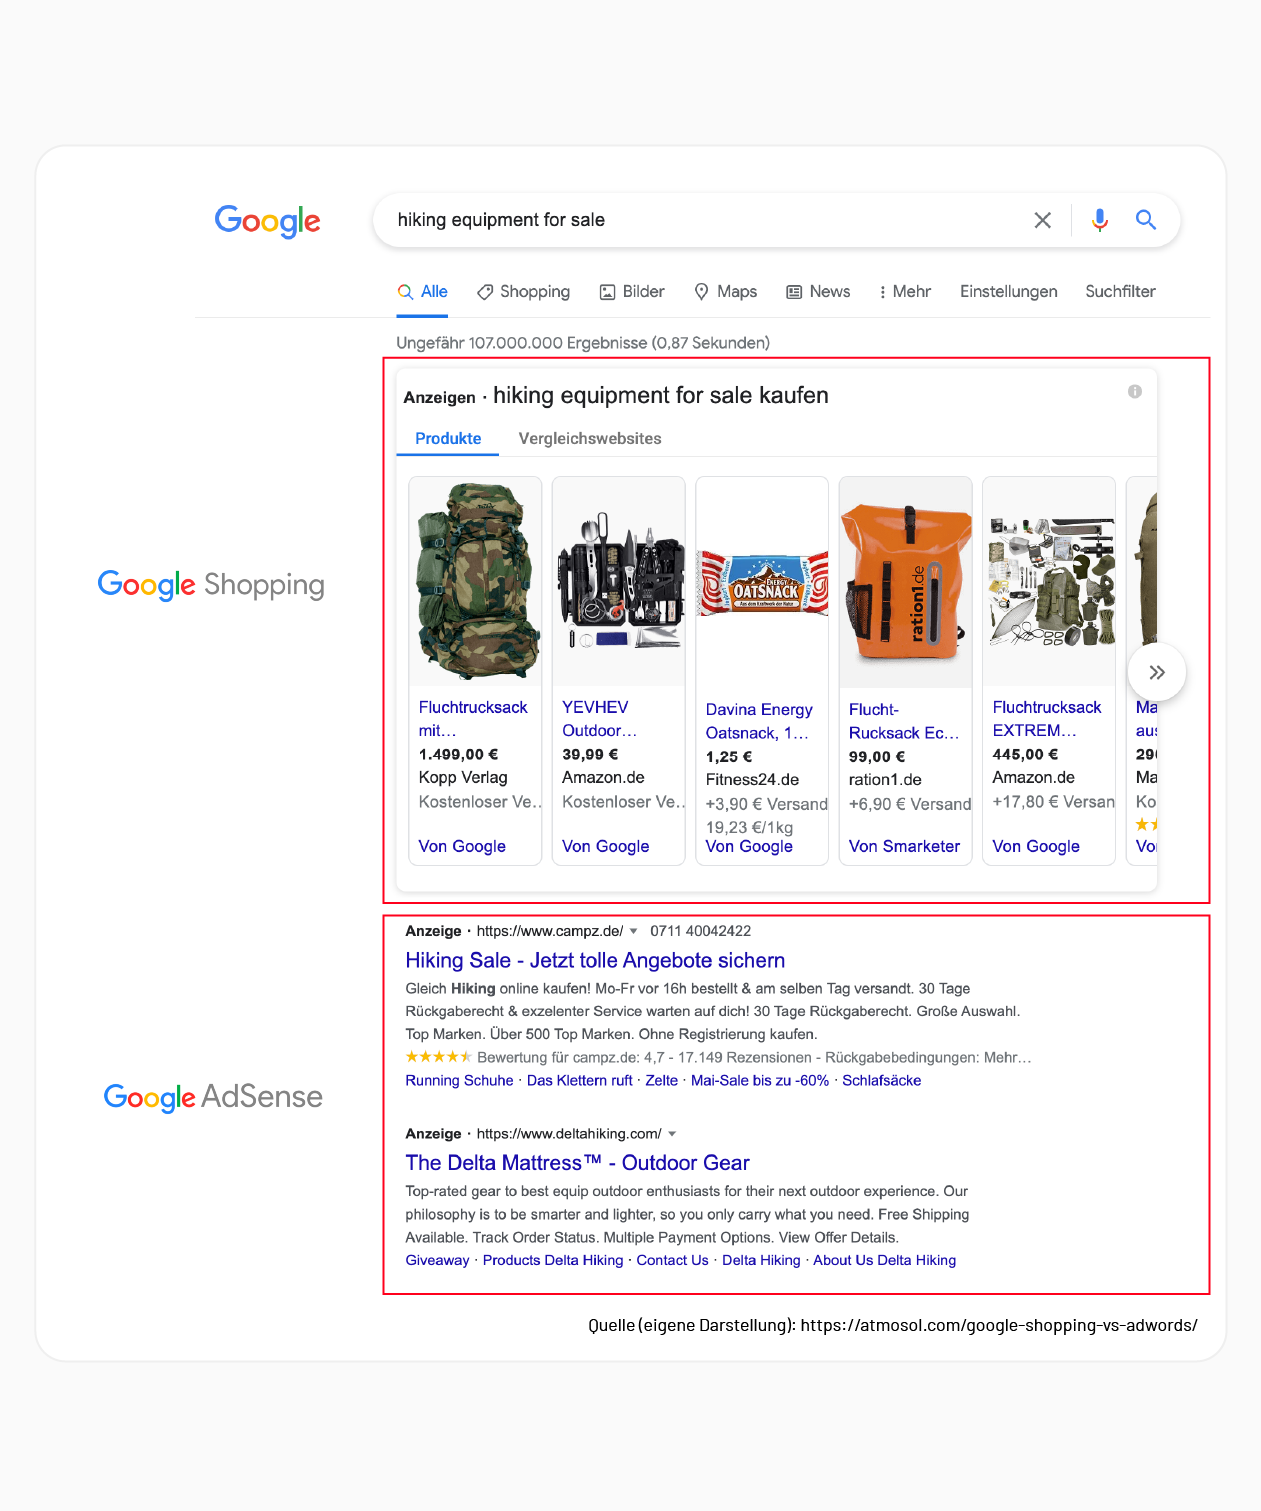Clear the search query with X icon

pos(1042,220)
